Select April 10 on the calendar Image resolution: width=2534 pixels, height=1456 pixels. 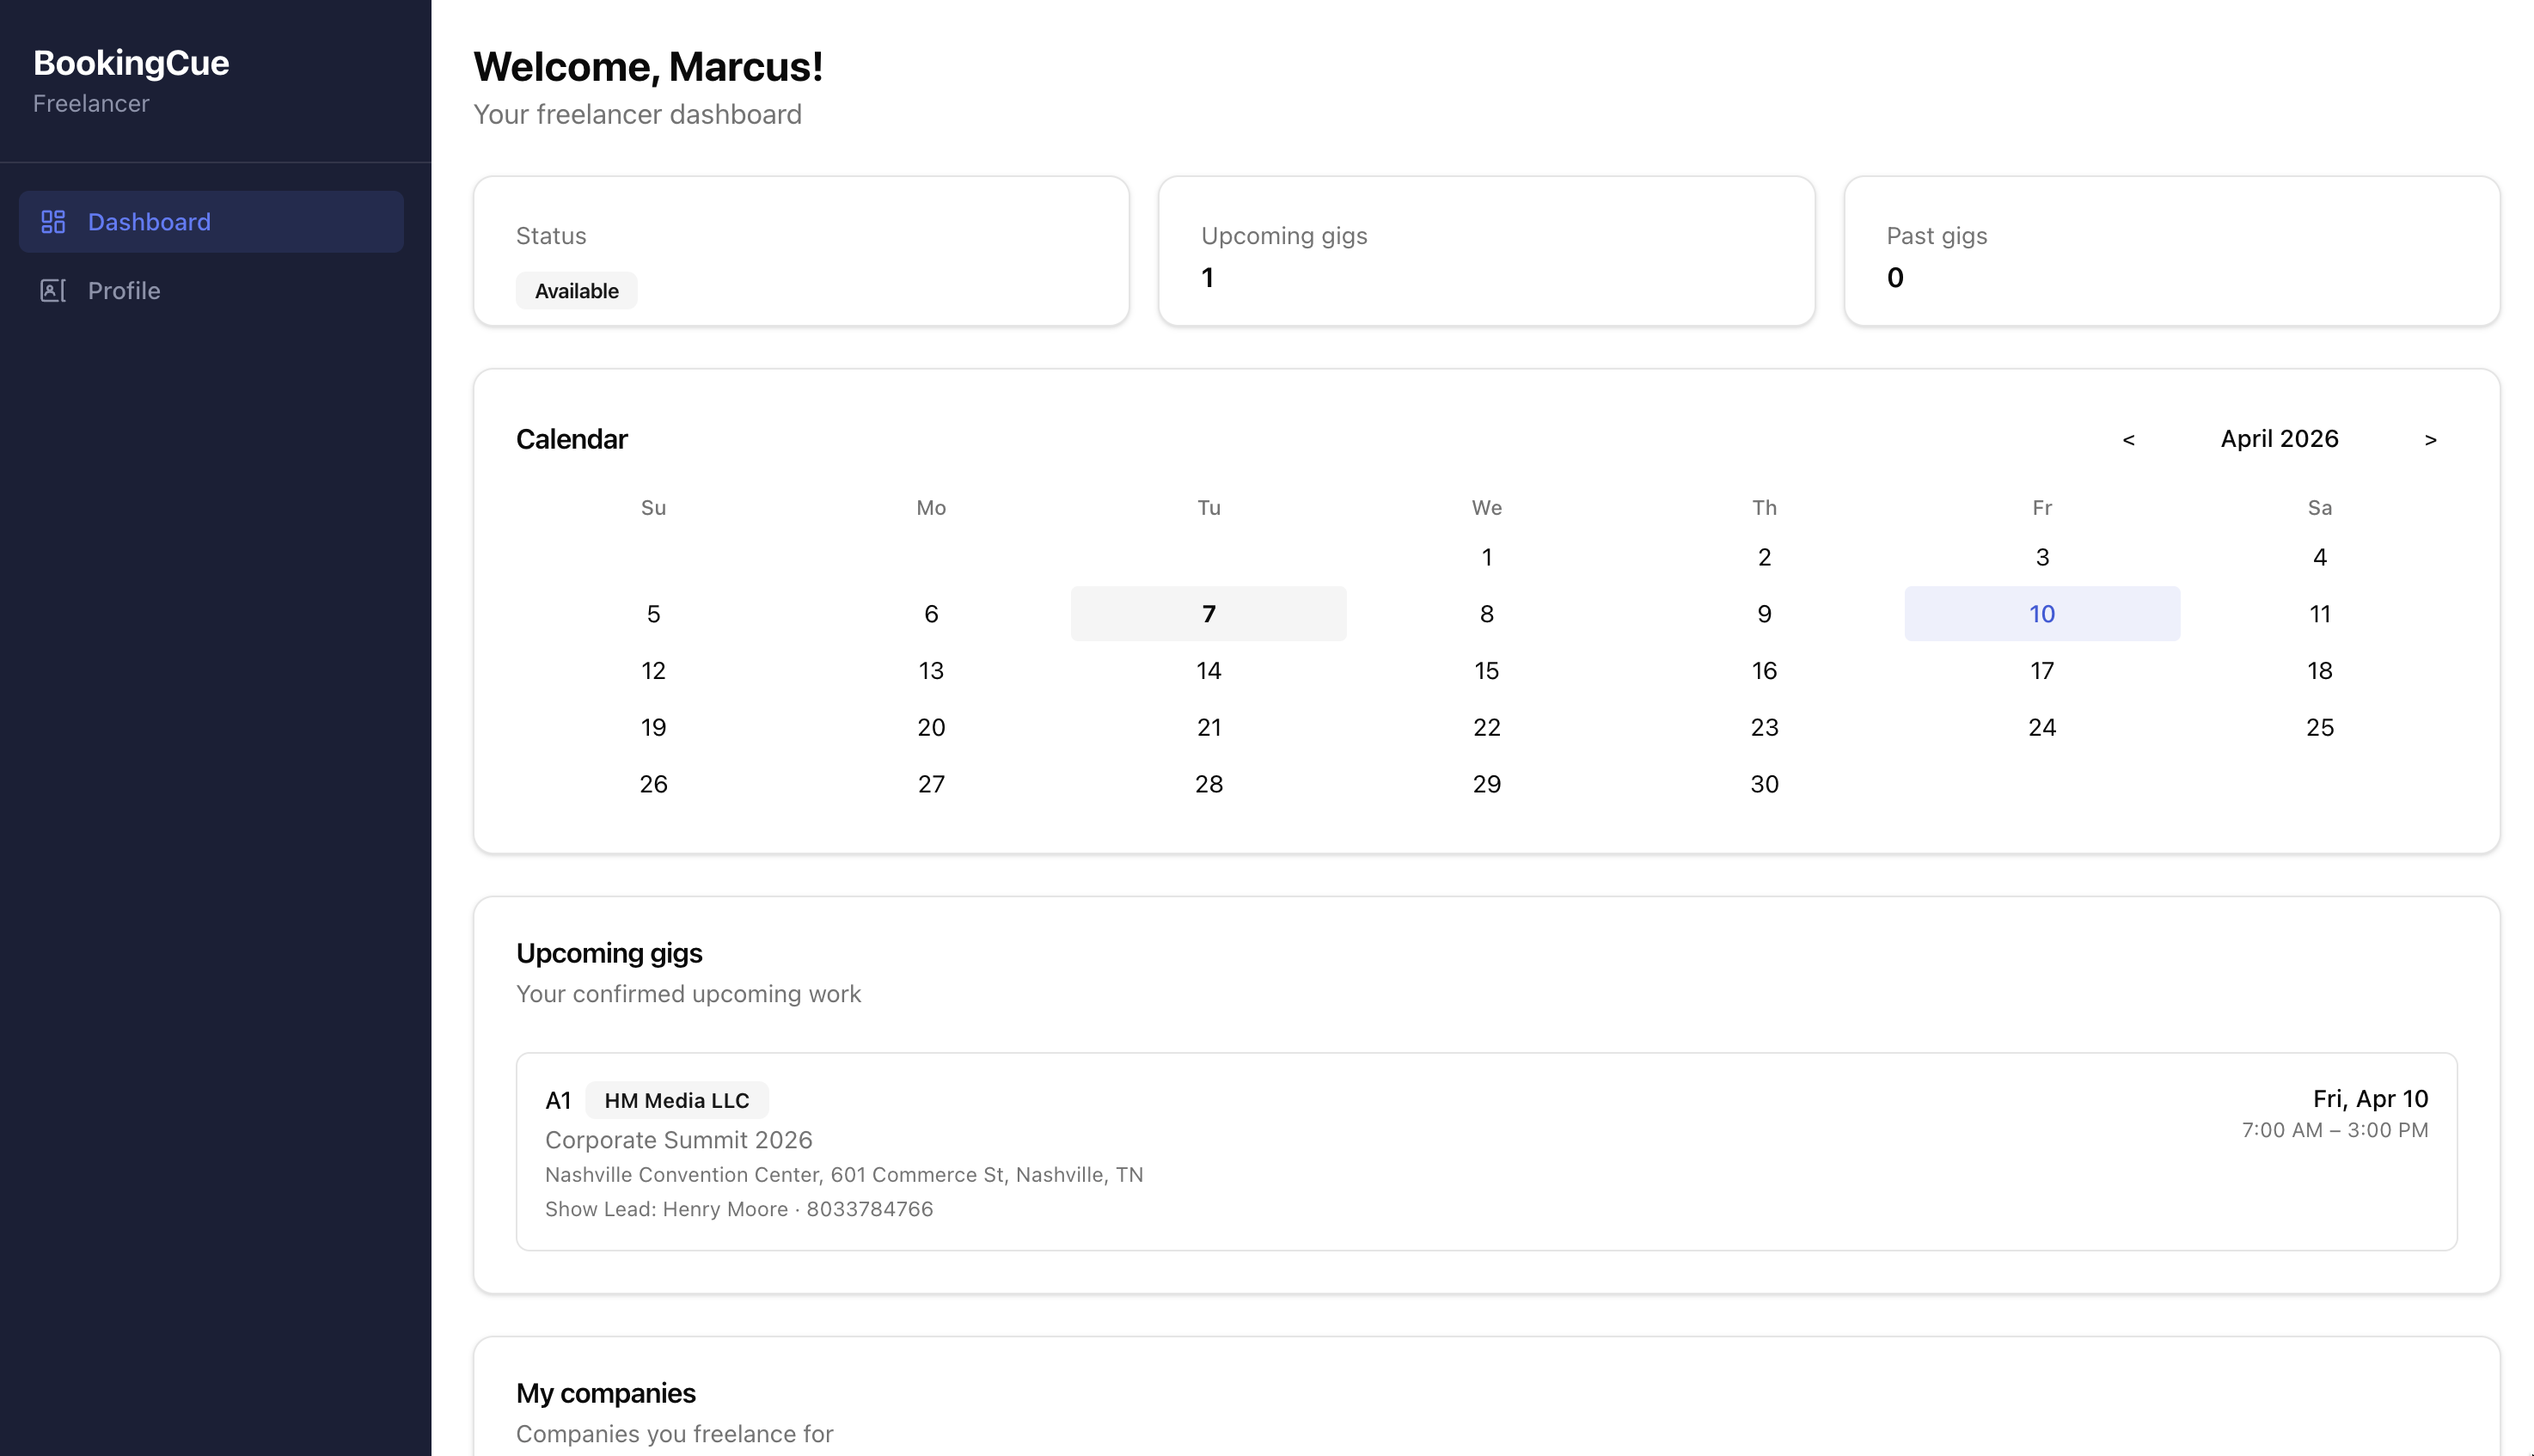(2041, 613)
